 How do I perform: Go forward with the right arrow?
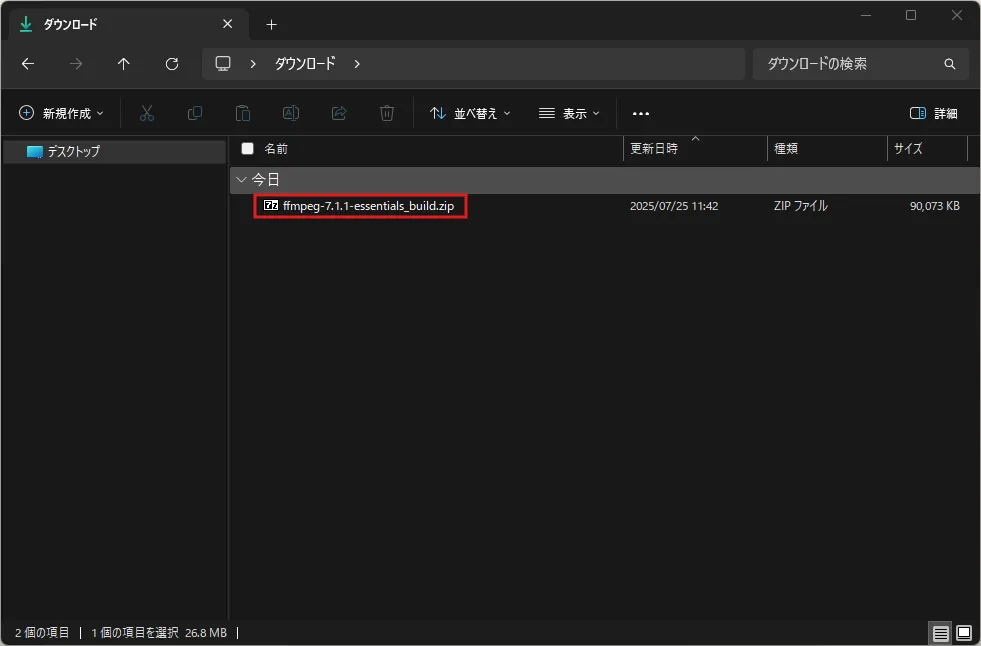tap(76, 63)
